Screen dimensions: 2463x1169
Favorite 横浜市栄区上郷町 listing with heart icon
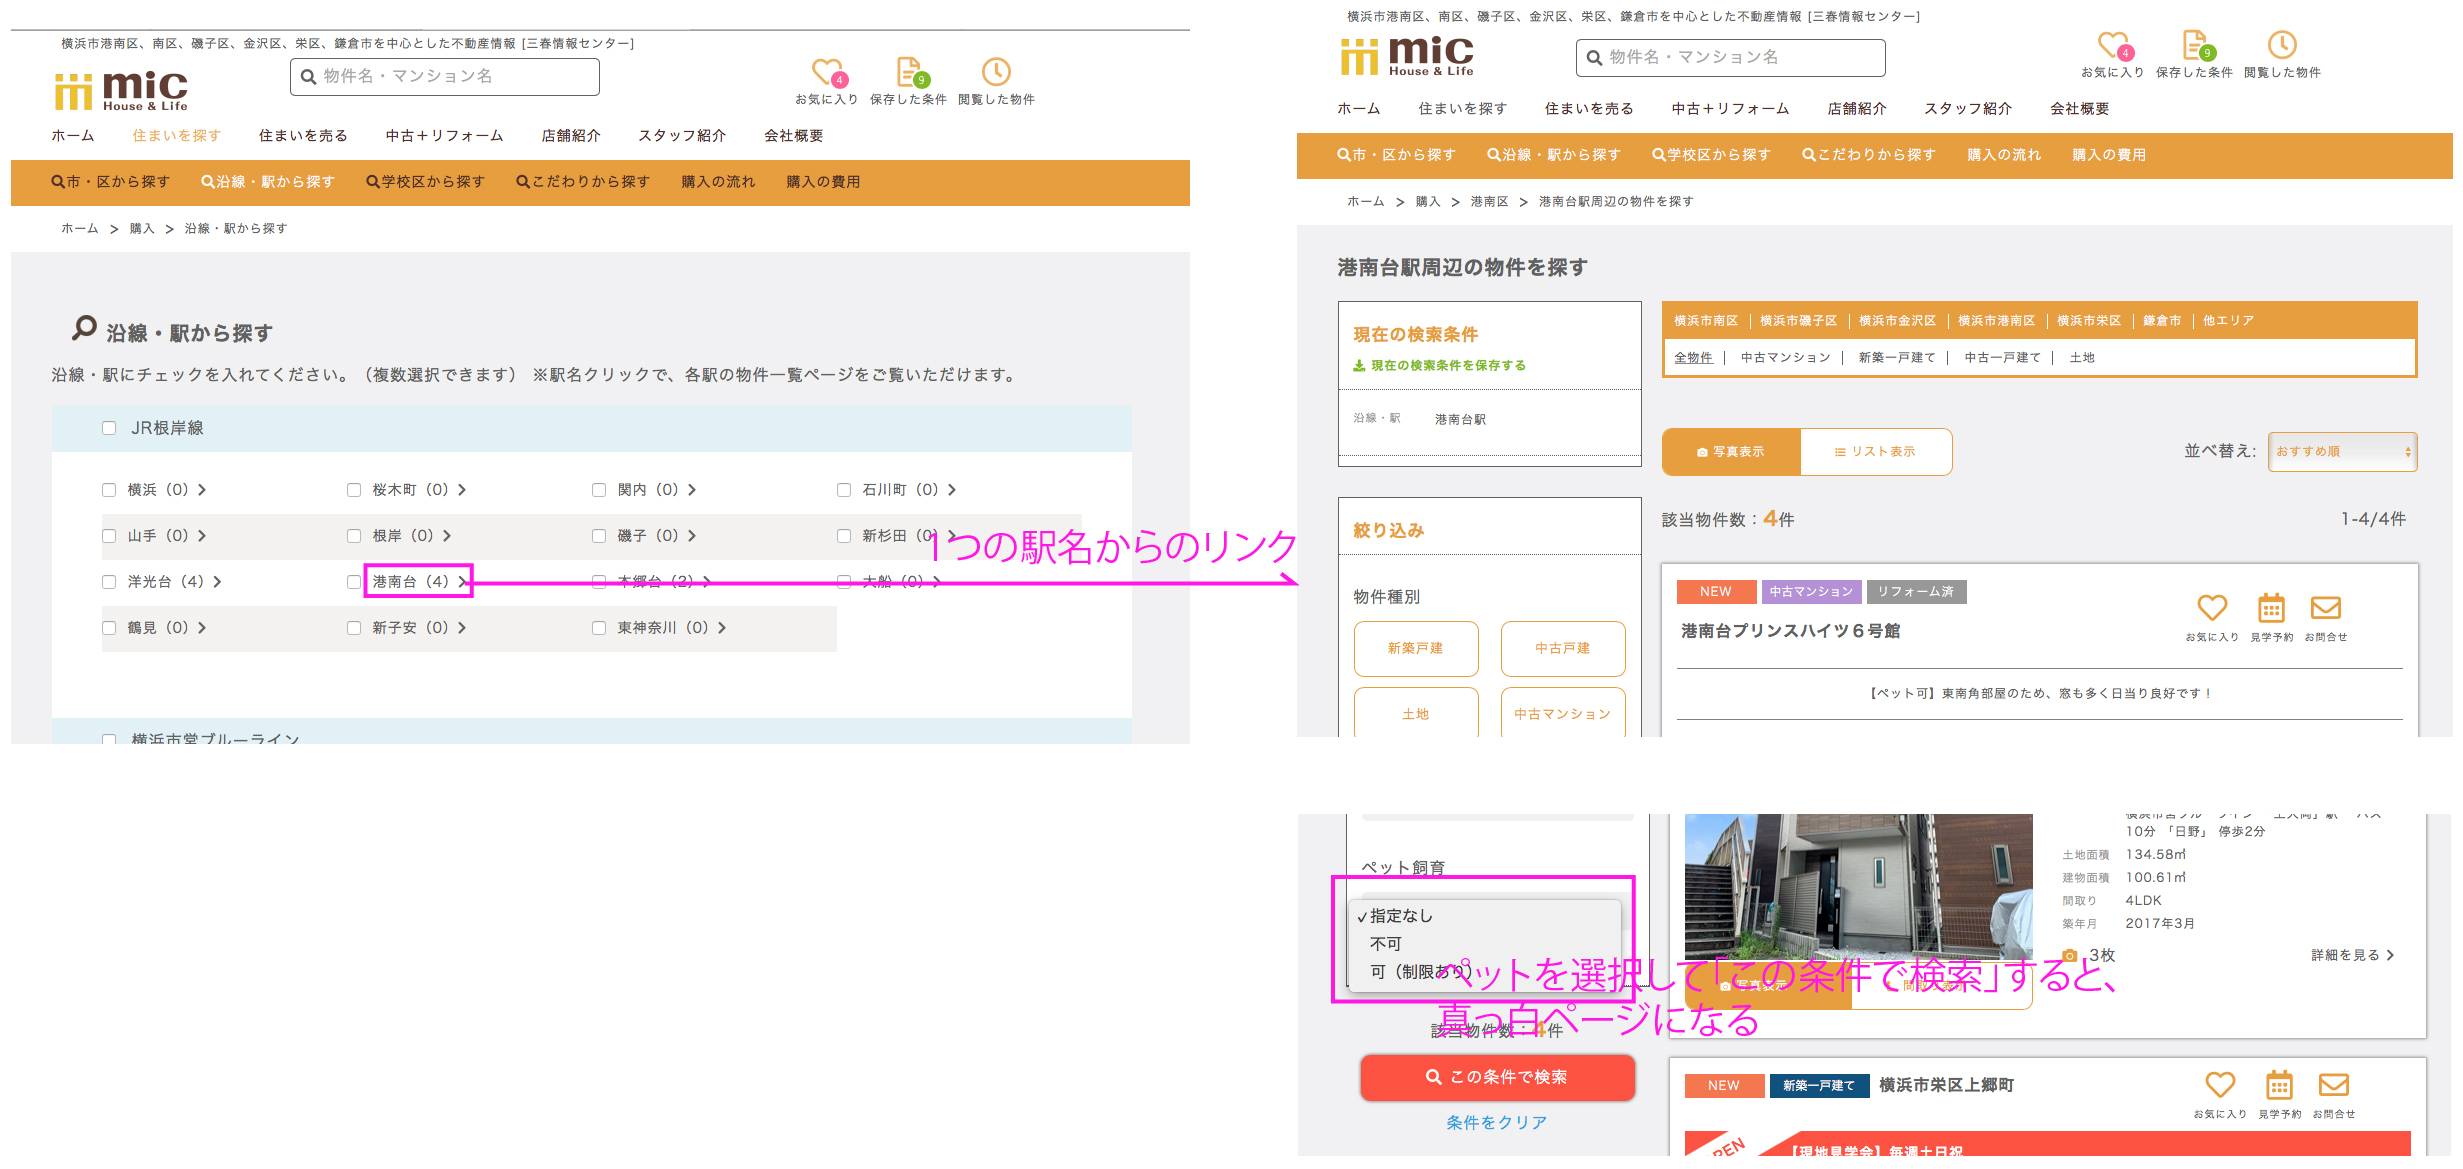pyautogui.click(x=2219, y=1085)
